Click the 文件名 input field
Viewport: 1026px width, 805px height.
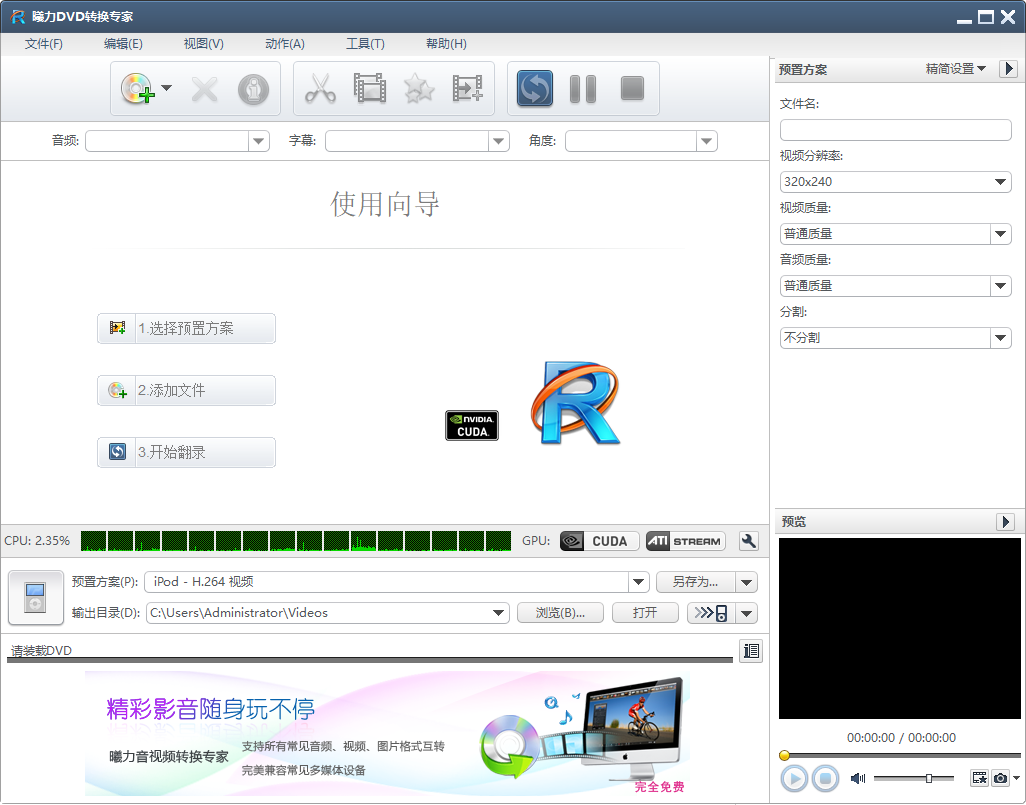click(896, 130)
